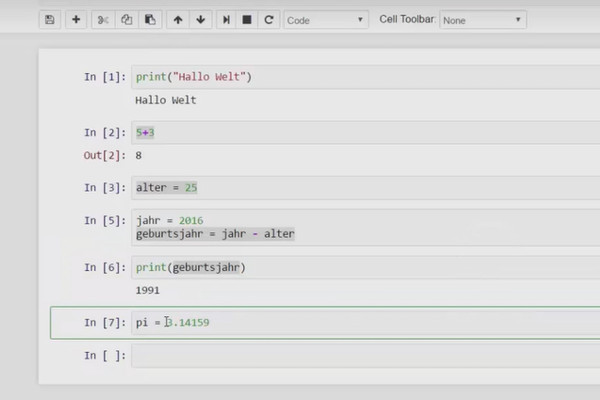600x400 pixels.
Task: Click line geburtsjahr = jahr - alter
Action: (215, 234)
